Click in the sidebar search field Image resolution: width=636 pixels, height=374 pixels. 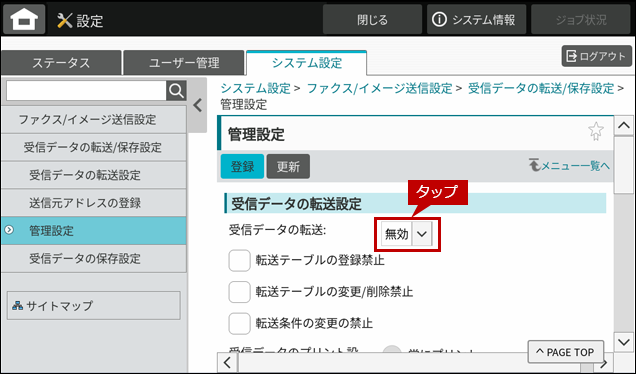pos(86,90)
